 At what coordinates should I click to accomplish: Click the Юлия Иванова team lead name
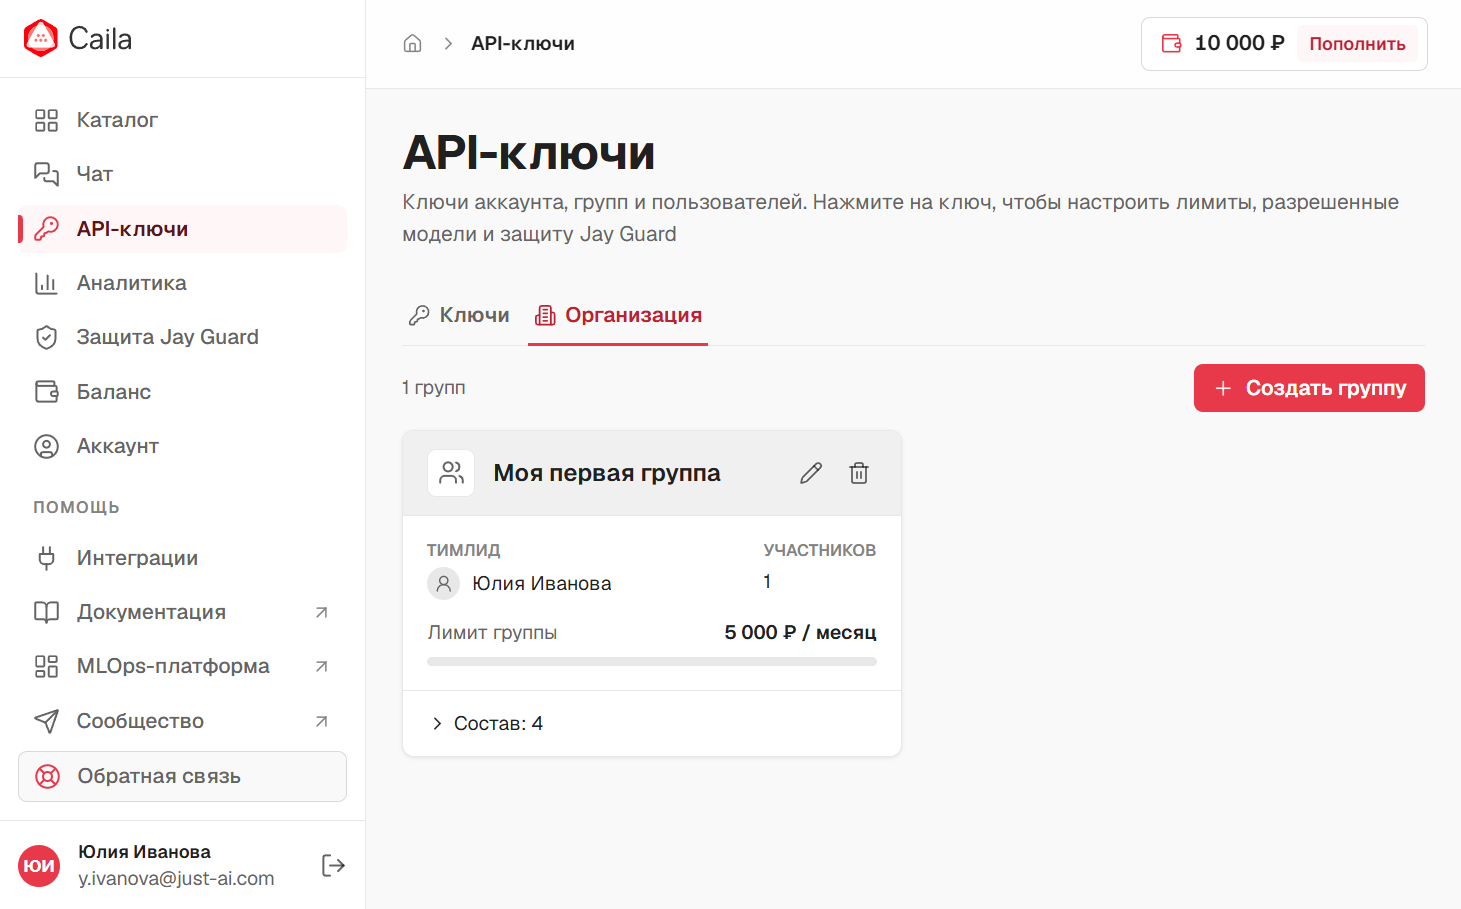pyautogui.click(x=542, y=583)
